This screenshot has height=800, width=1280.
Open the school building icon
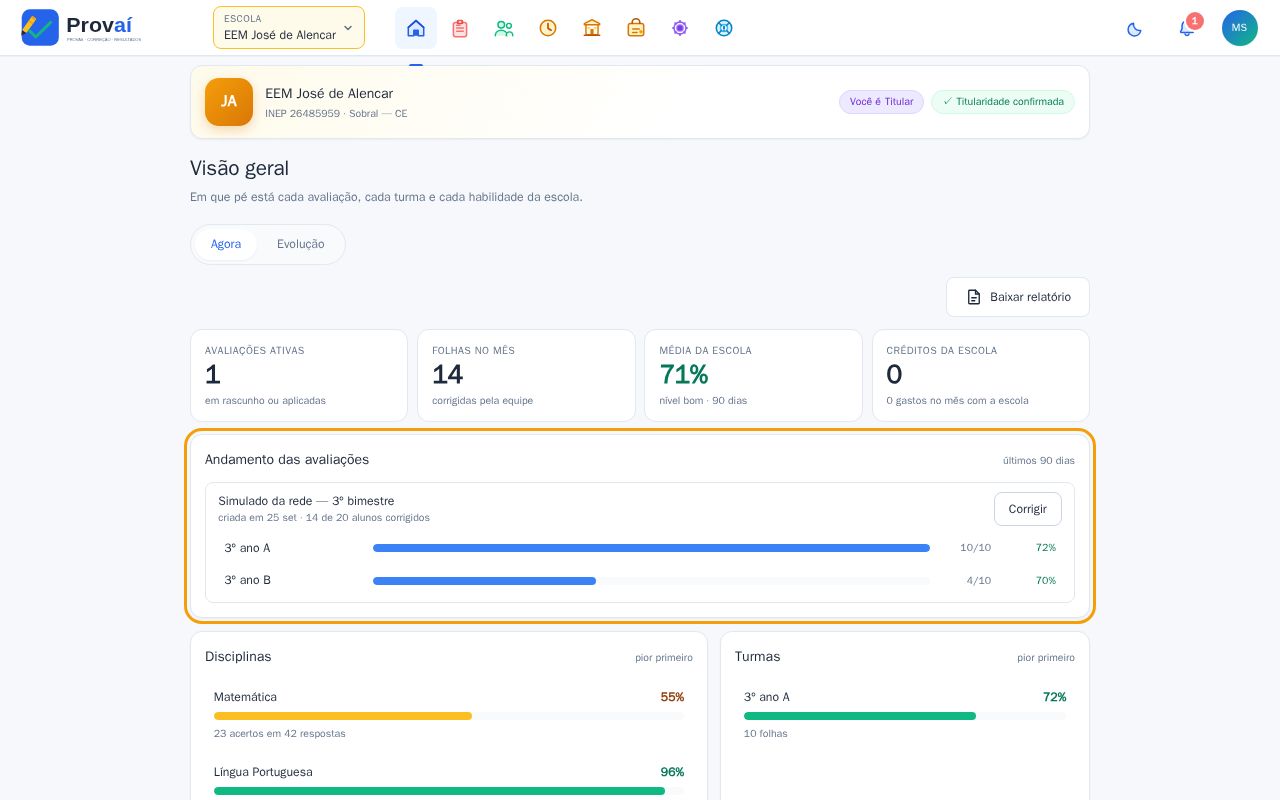[x=592, y=28]
